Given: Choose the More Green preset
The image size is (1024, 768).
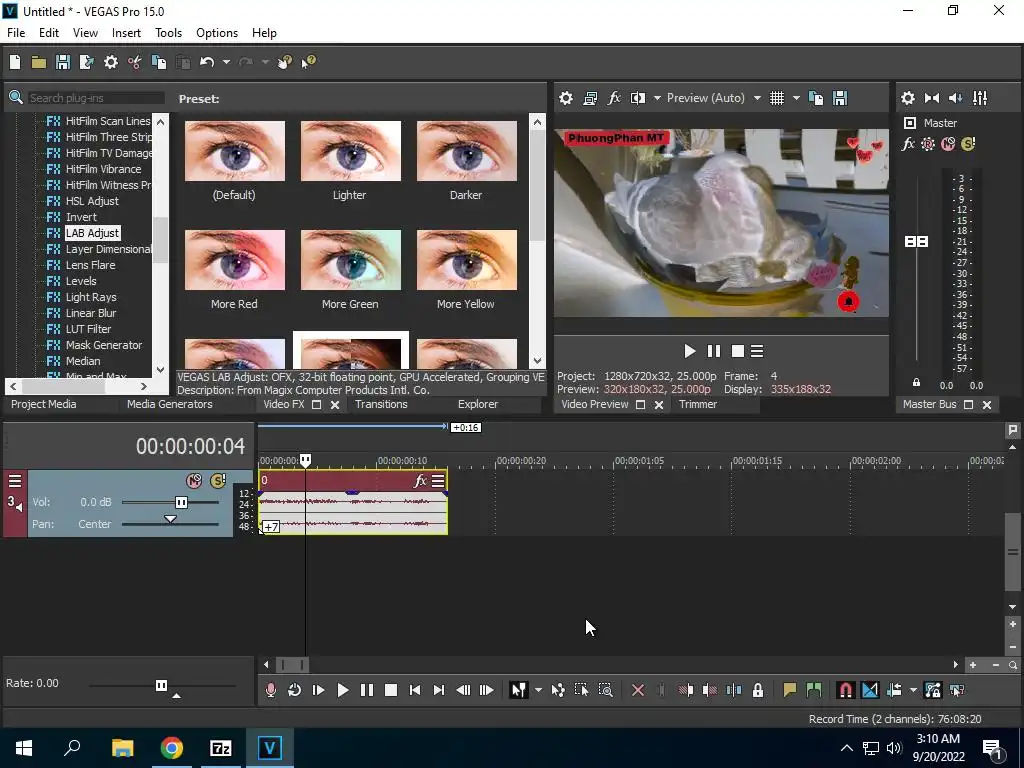Looking at the screenshot, I should click(x=351, y=260).
